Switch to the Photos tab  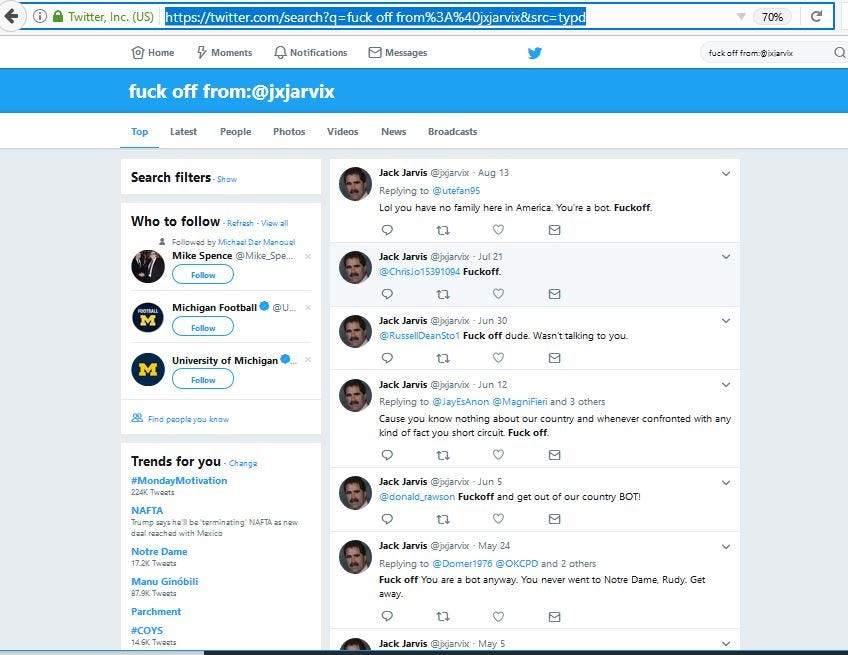coord(289,131)
